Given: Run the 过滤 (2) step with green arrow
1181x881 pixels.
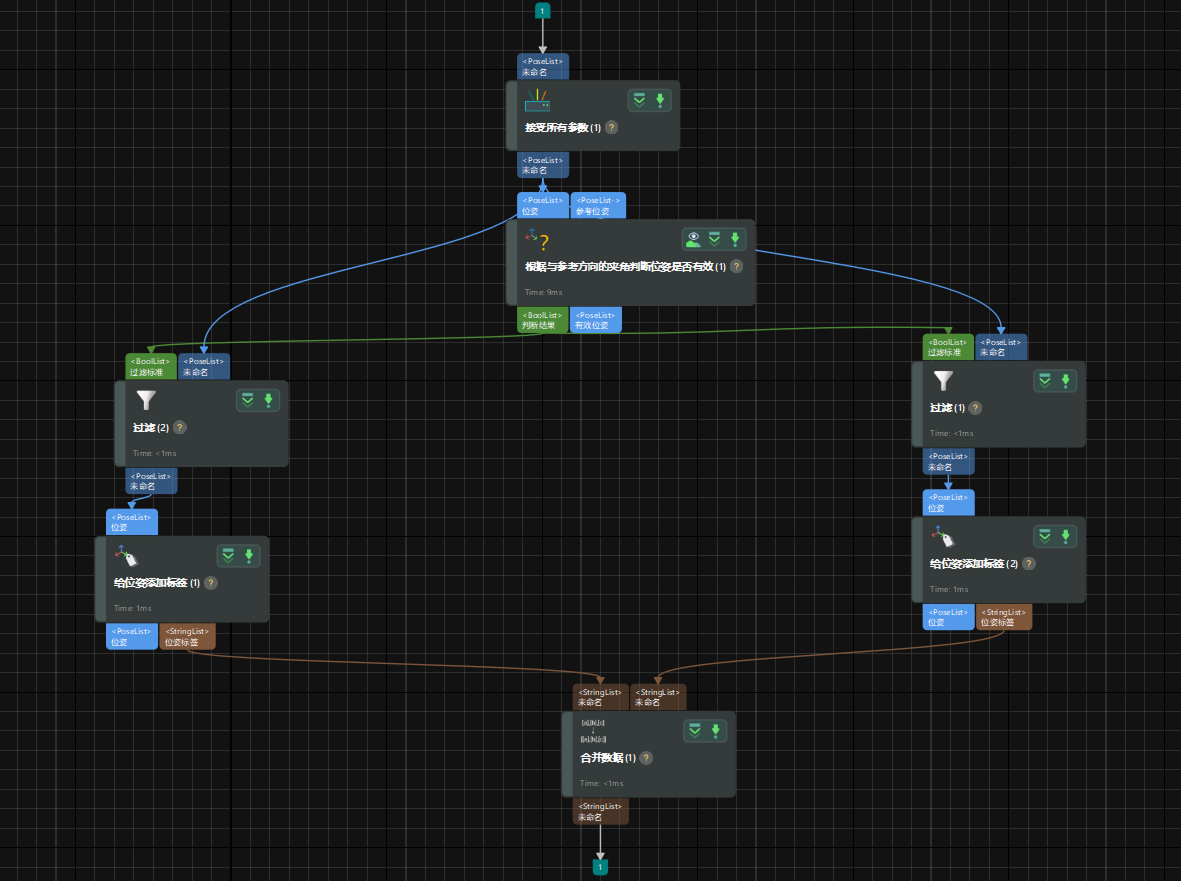Looking at the screenshot, I should (268, 400).
